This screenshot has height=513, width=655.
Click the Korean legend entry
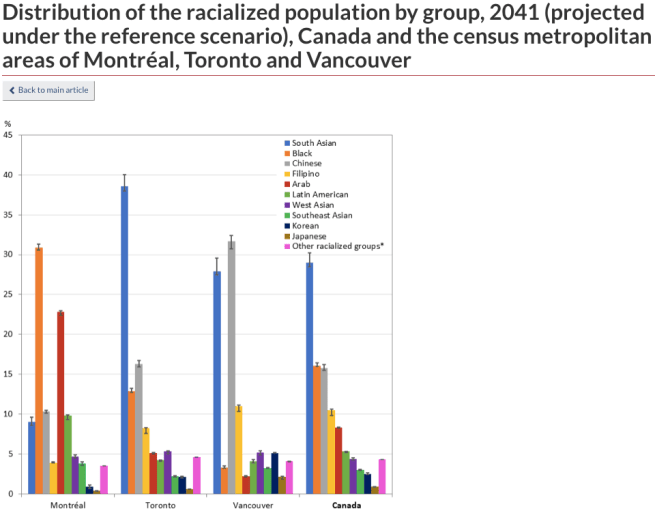pyautogui.click(x=304, y=225)
